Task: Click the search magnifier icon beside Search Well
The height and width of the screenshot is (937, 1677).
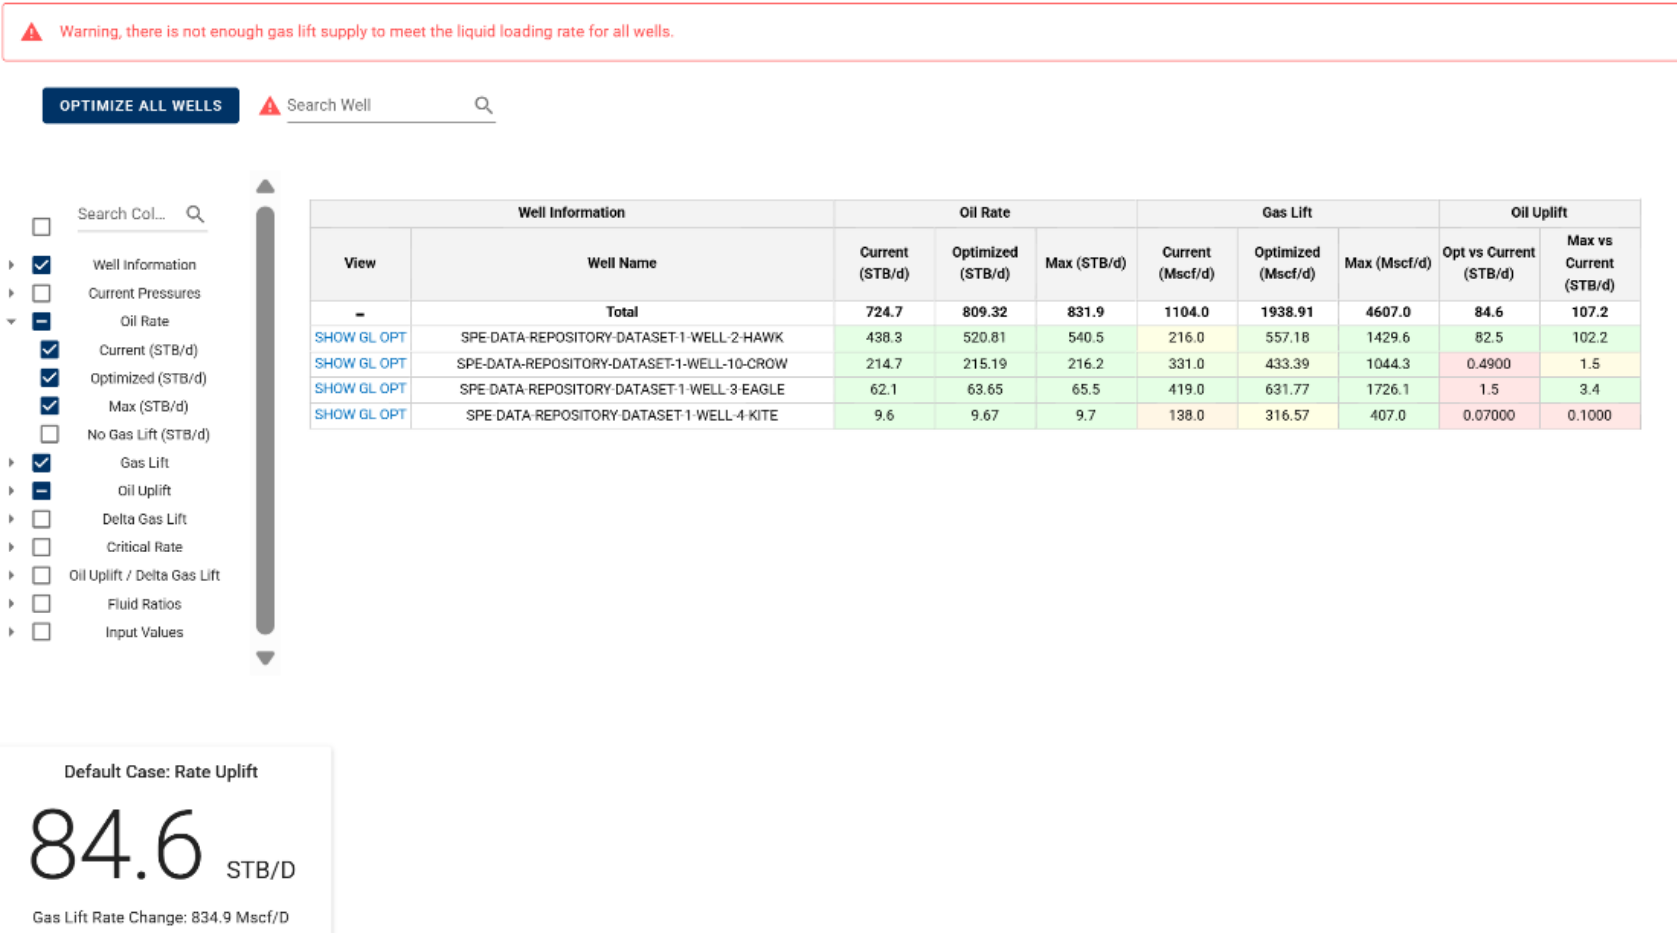Action: 484,105
